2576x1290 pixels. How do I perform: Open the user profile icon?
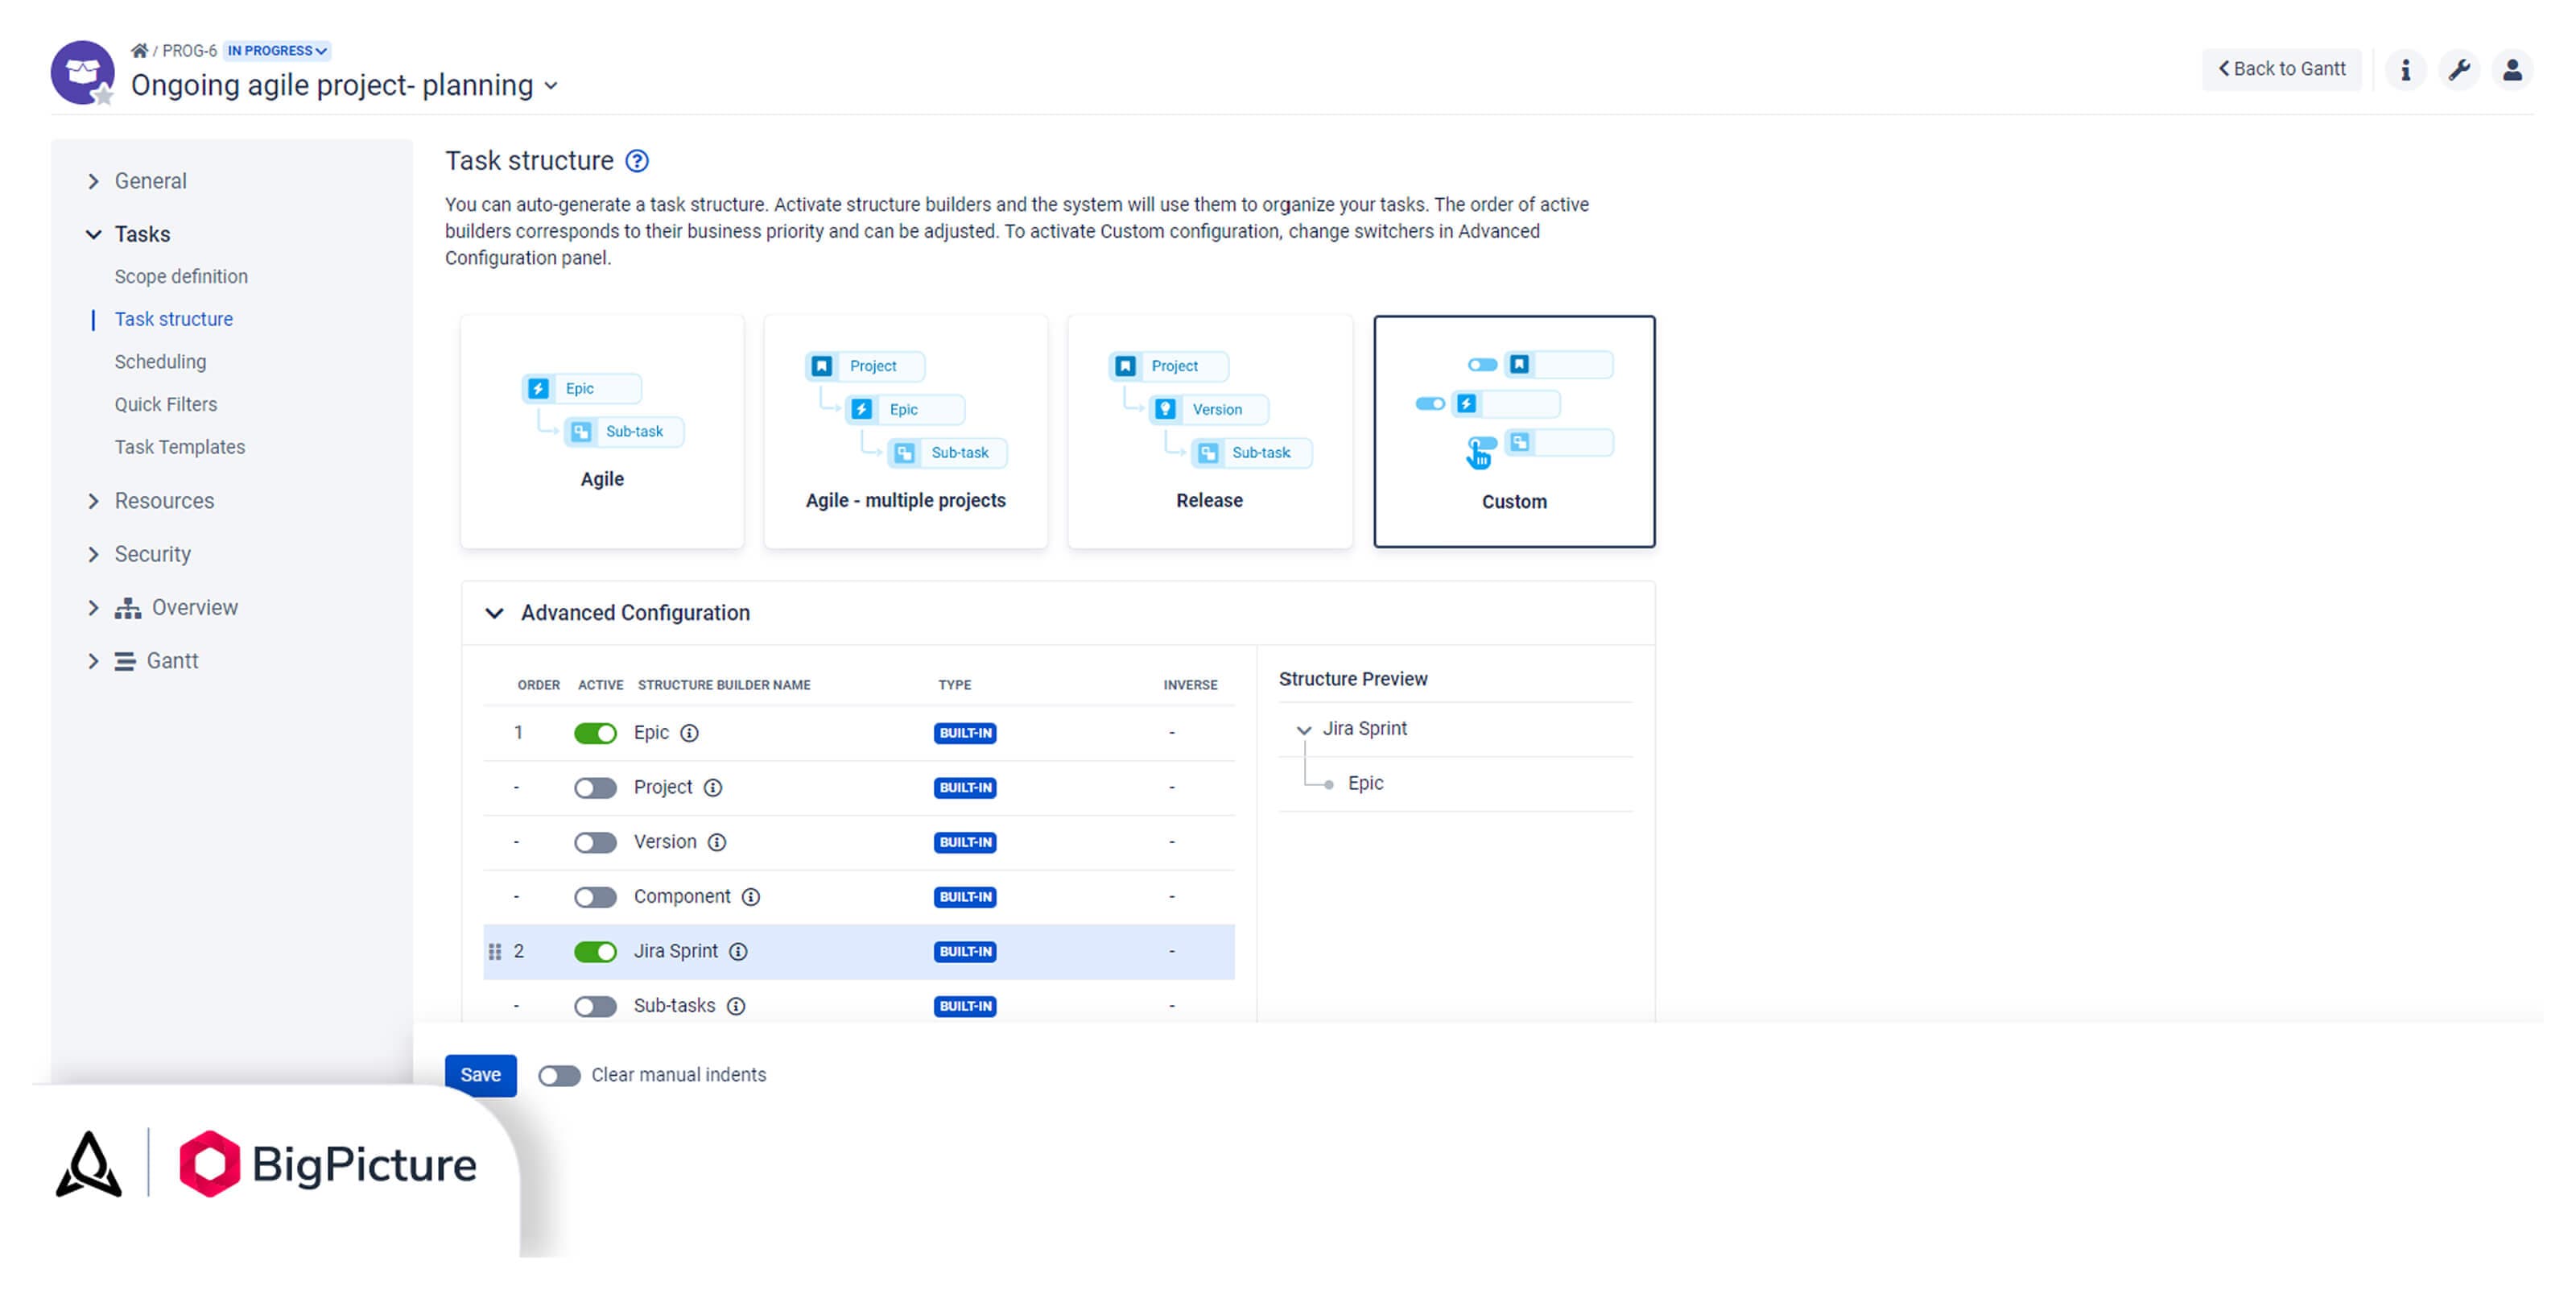[x=2511, y=69]
